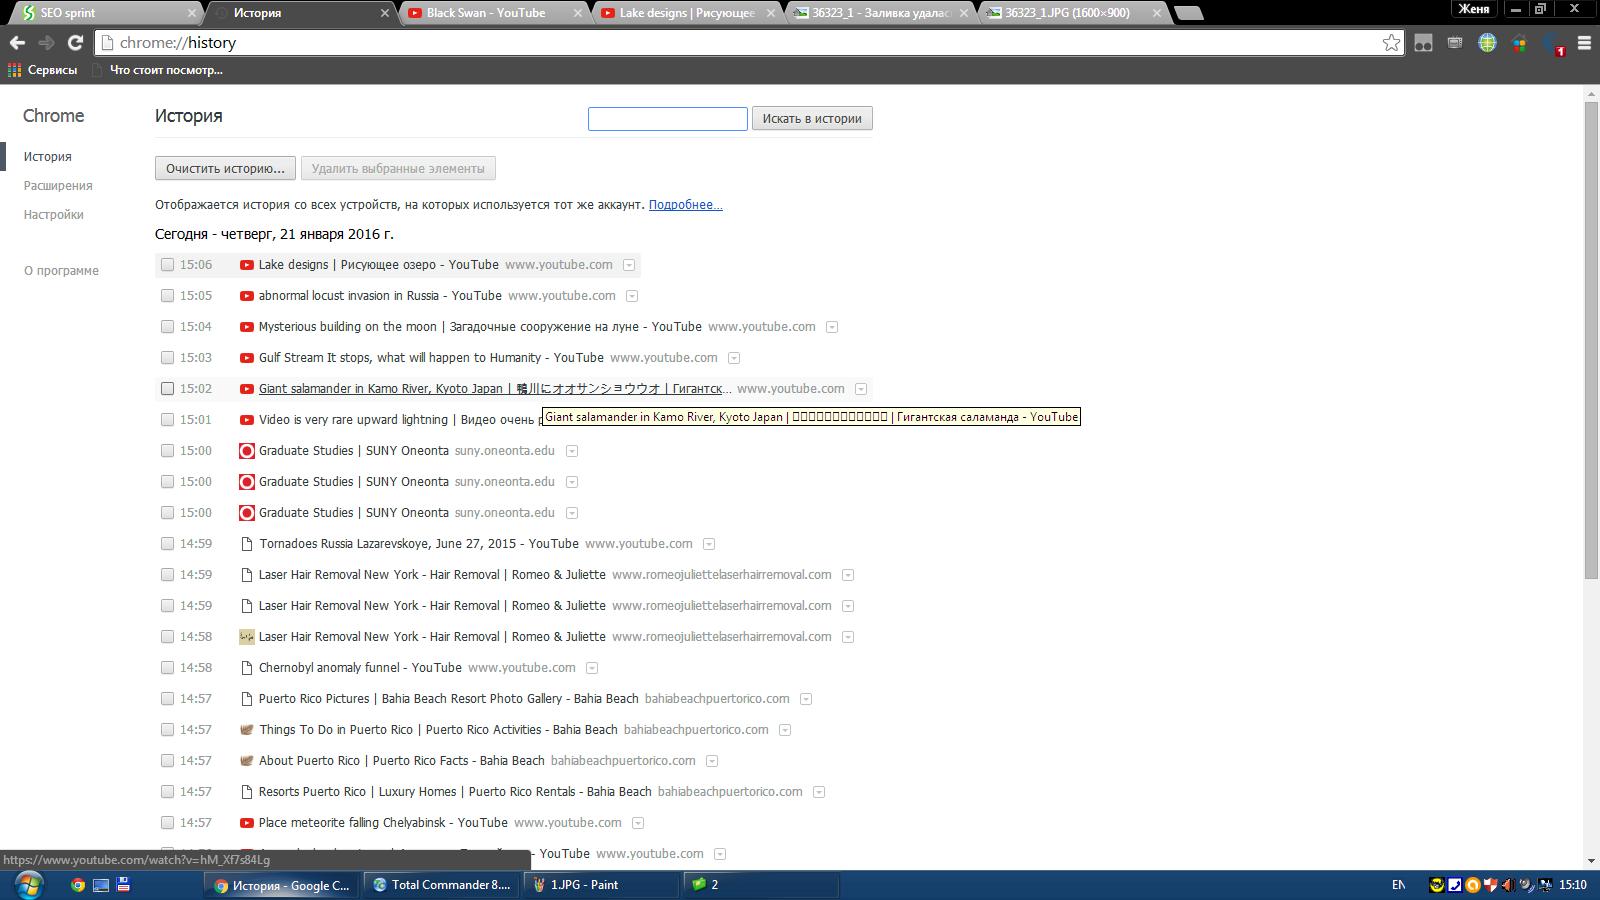Click the page icon beside Tornadoes Russia entry
Viewport: 1600px width, 900px height.
click(246, 544)
